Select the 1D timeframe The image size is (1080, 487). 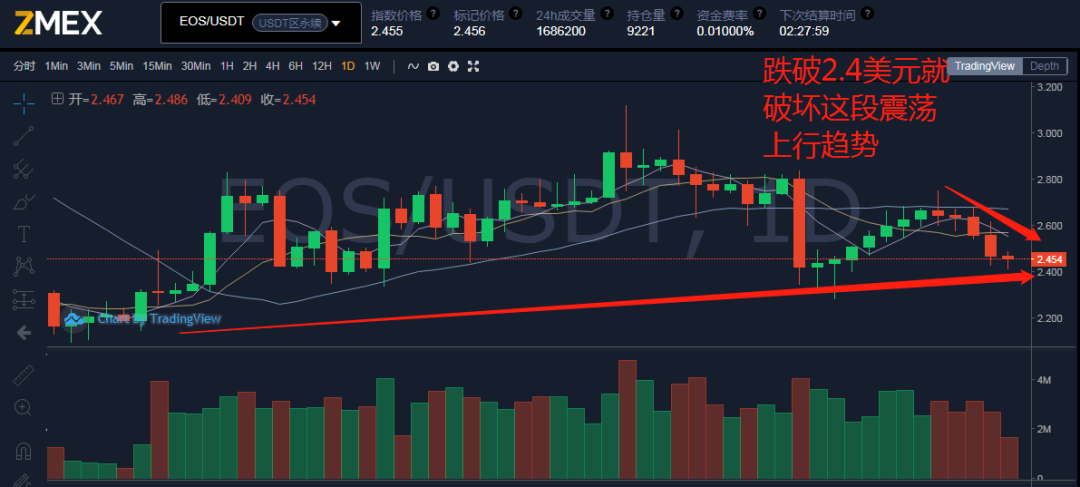tap(349, 66)
